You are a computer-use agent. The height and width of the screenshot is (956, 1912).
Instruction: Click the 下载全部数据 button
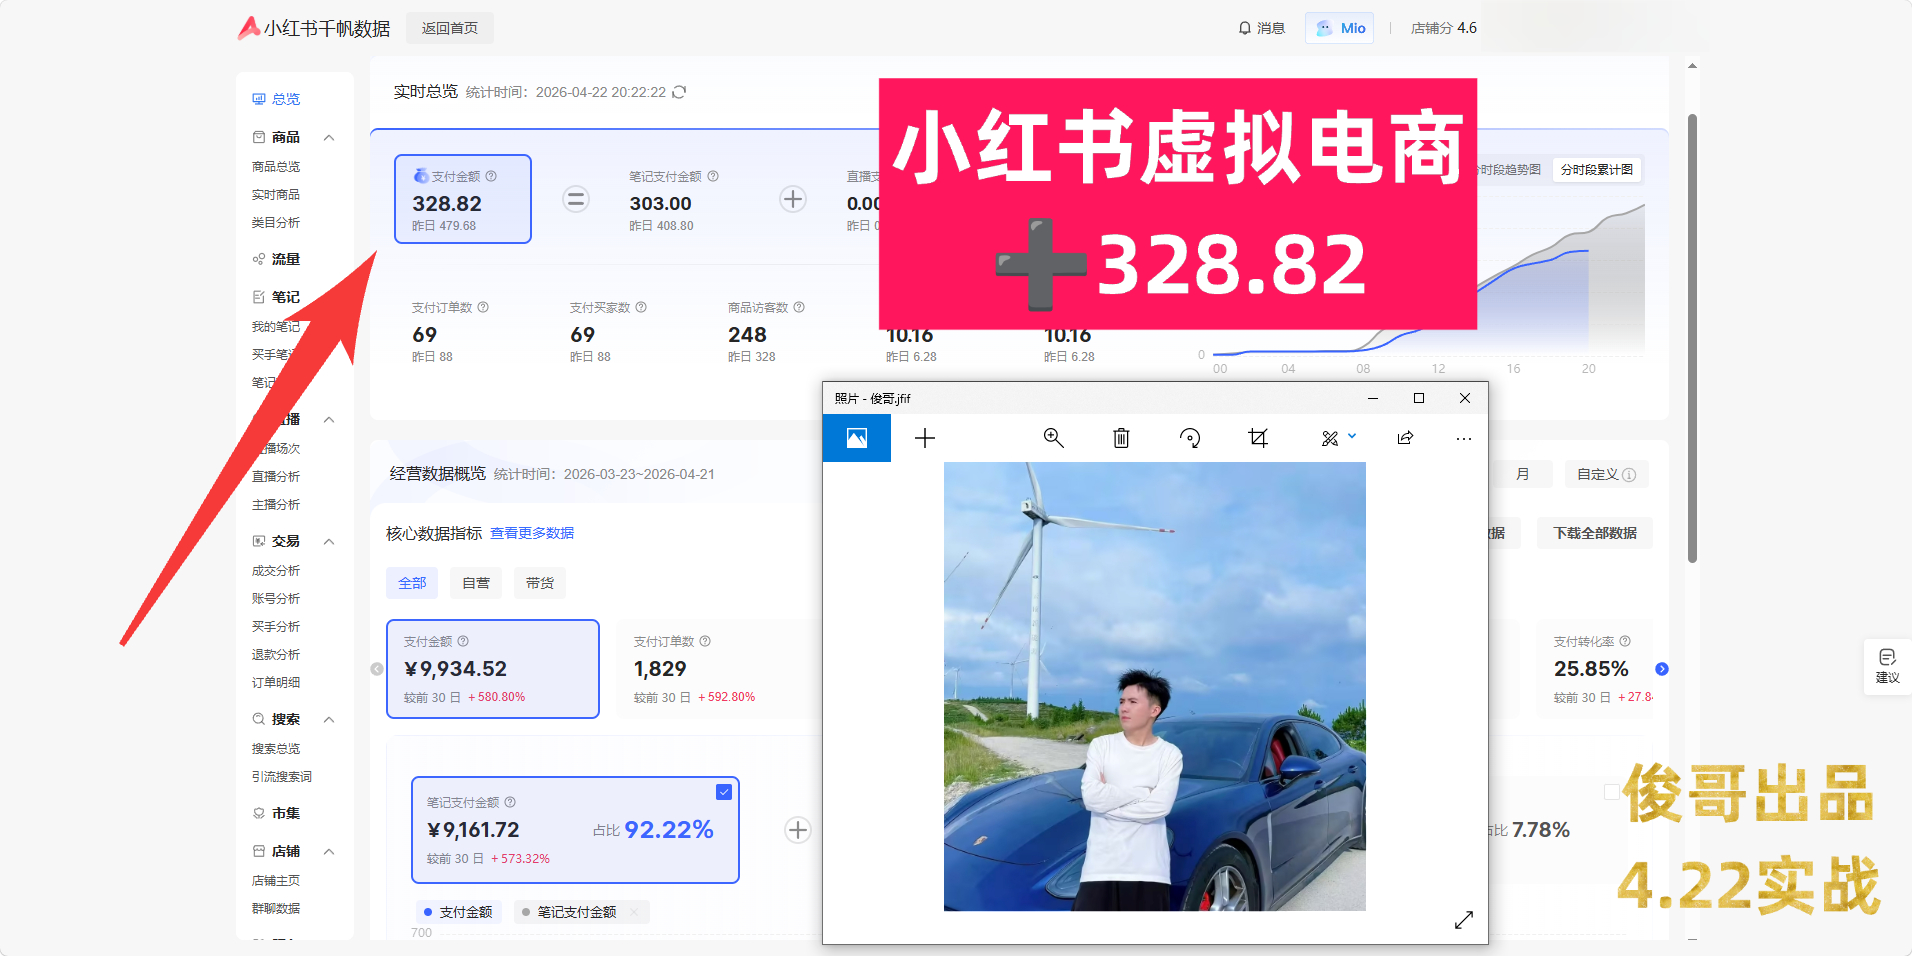(1595, 533)
